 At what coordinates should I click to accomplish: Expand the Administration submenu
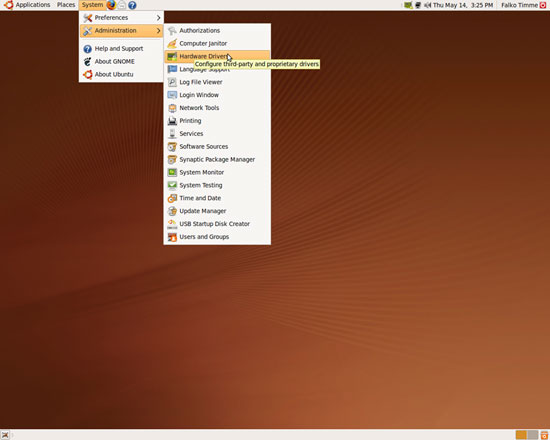tap(121, 31)
